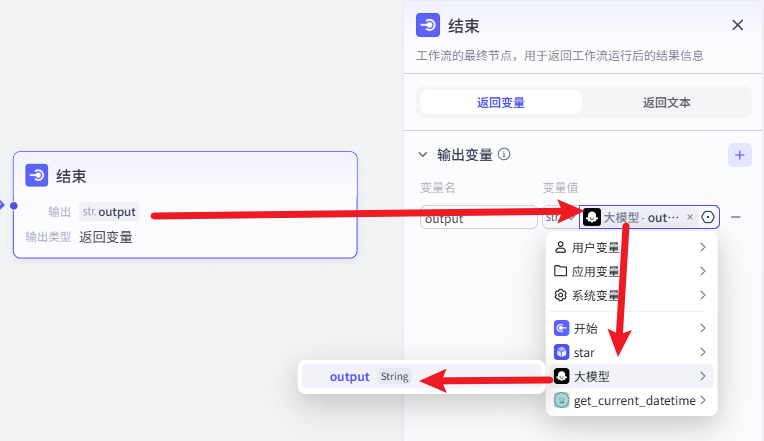Image resolution: width=764 pixels, height=441 pixels.
Task: Delete the output variable row
Action: pyautogui.click(x=736, y=217)
